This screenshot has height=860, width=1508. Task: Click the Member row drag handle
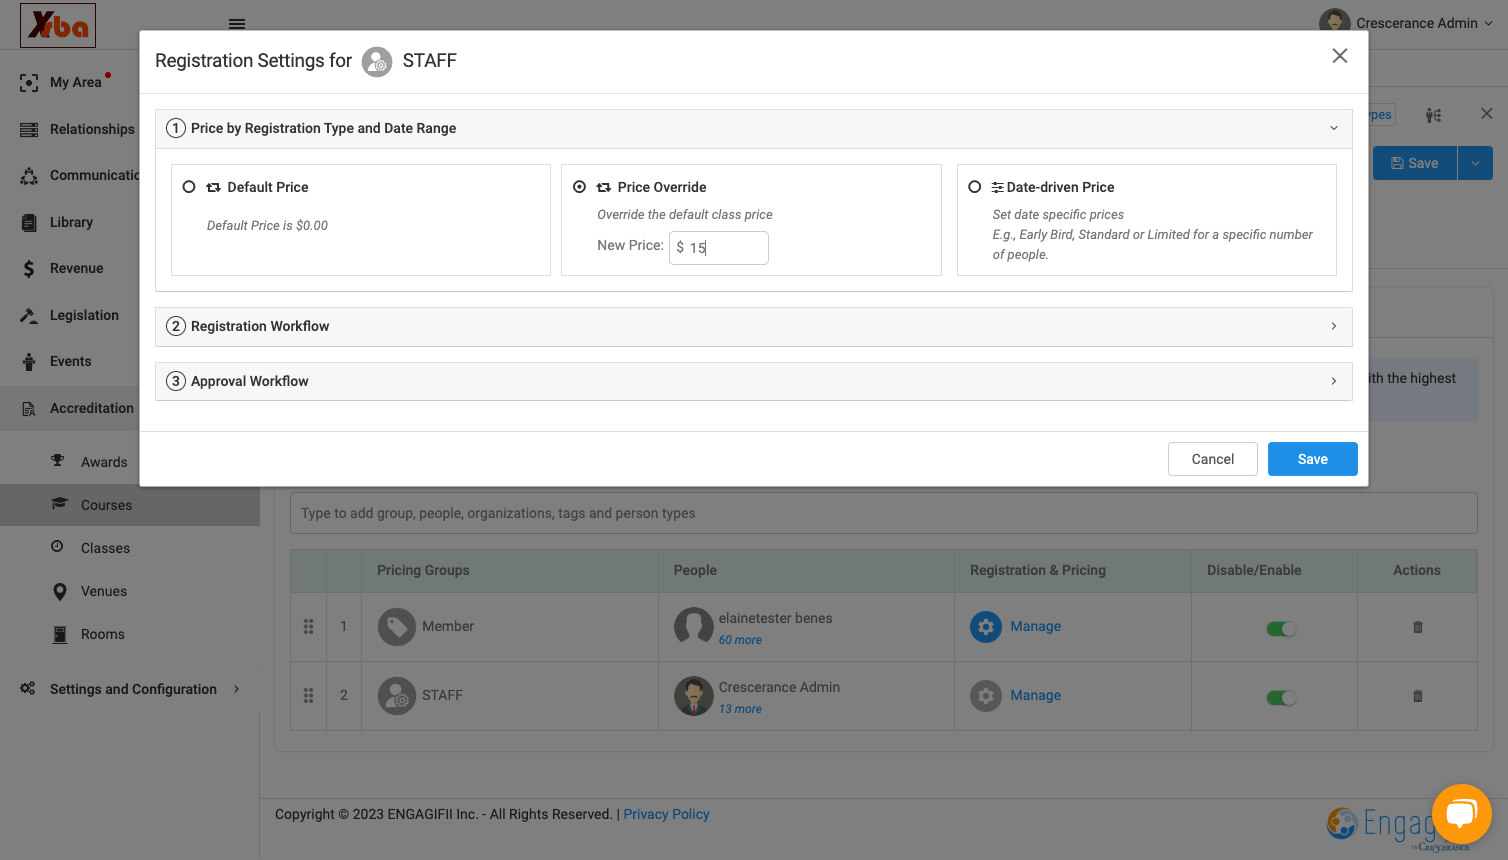click(308, 626)
